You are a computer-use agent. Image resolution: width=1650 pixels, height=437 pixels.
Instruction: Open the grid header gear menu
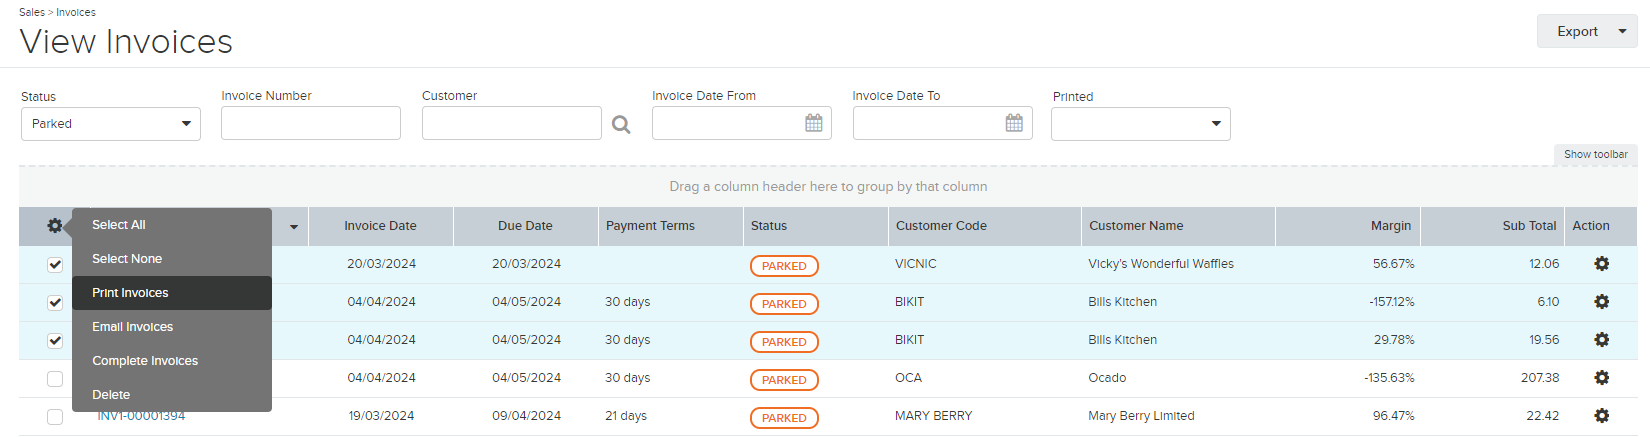(x=55, y=226)
